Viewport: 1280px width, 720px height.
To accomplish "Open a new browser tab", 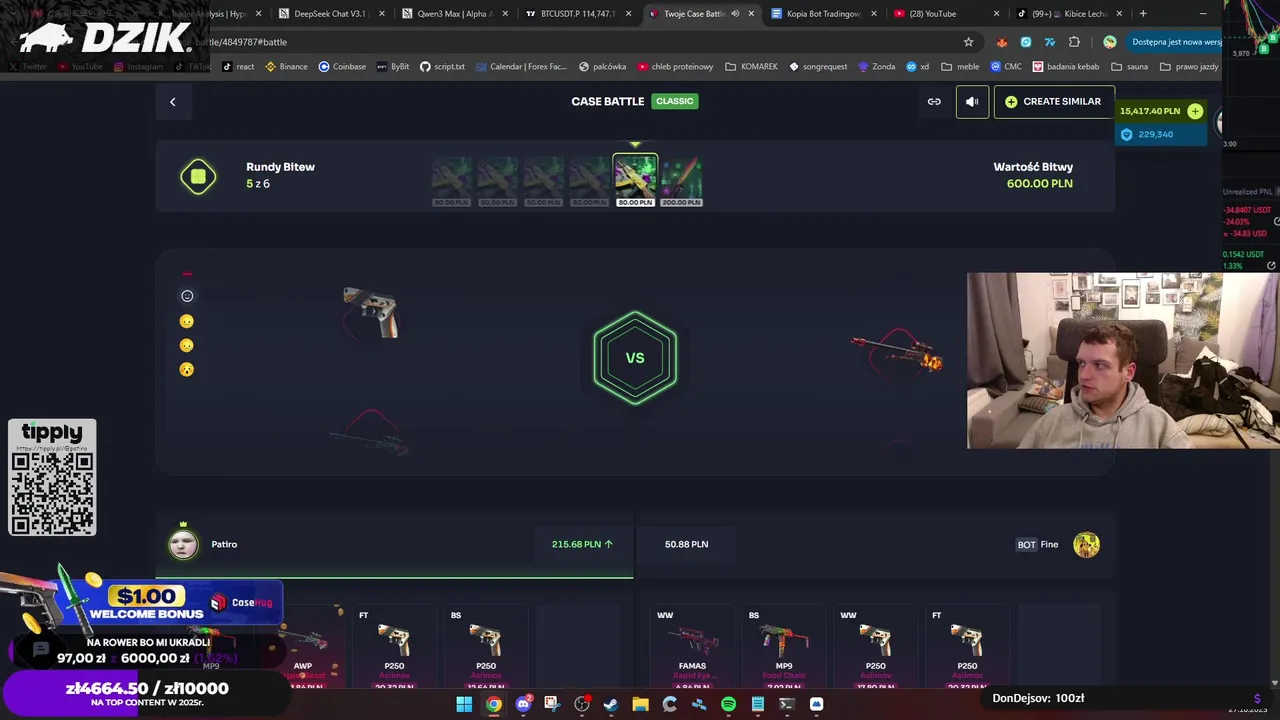I will pos(1143,14).
